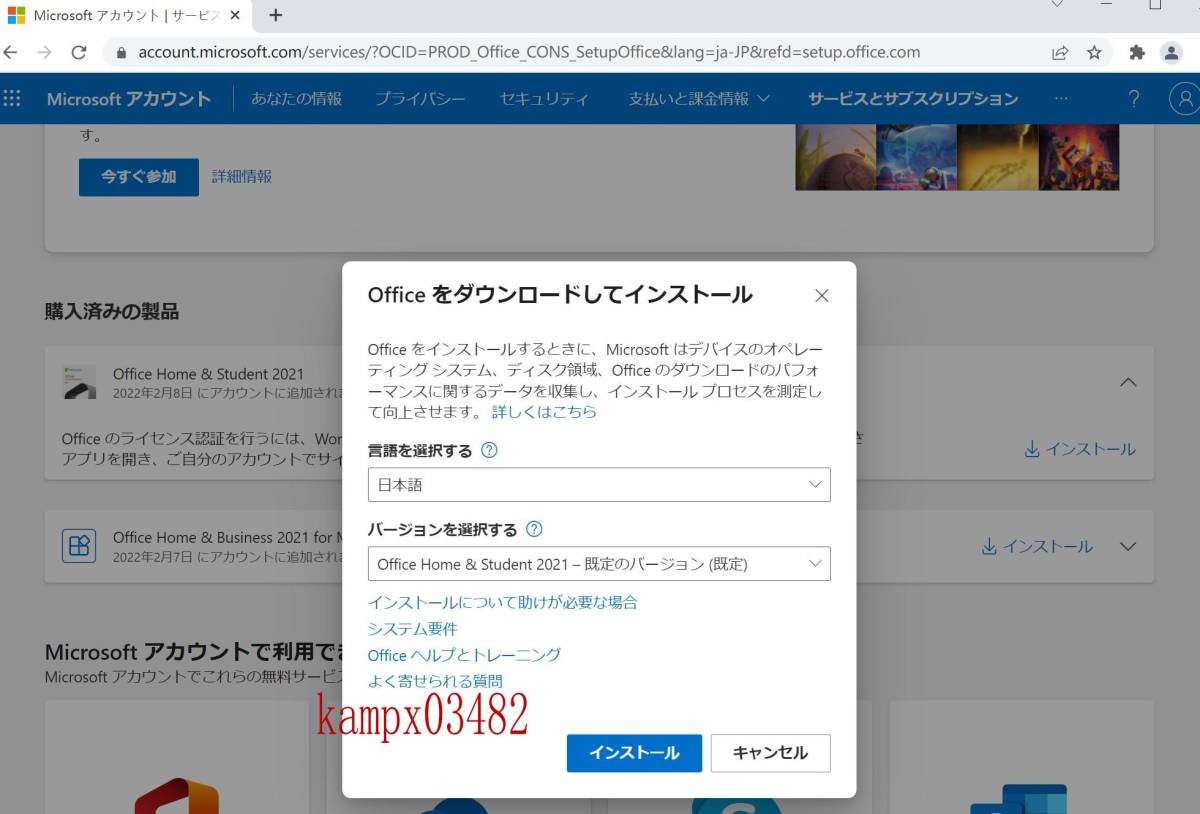Image resolution: width=1200 pixels, height=814 pixels.
Task: Go to セキュリティ tab
Action: pos(544,98)
